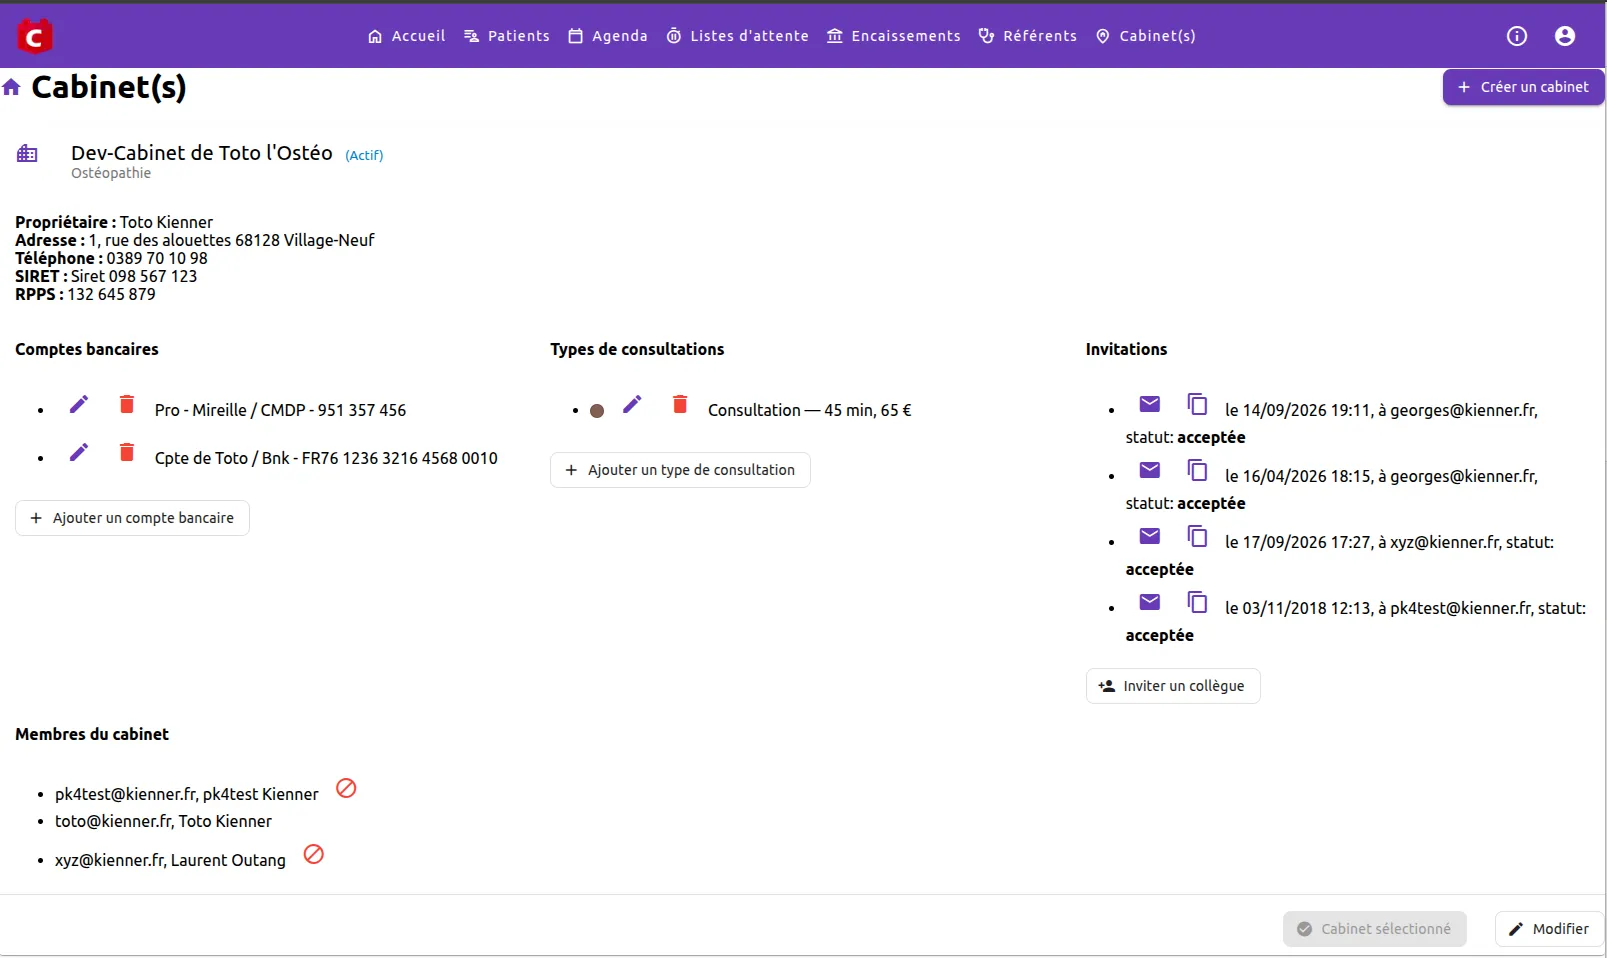The image size is (1607, 958).
Task: Edit the Cpte de Toto bank account
Action: 79,452
